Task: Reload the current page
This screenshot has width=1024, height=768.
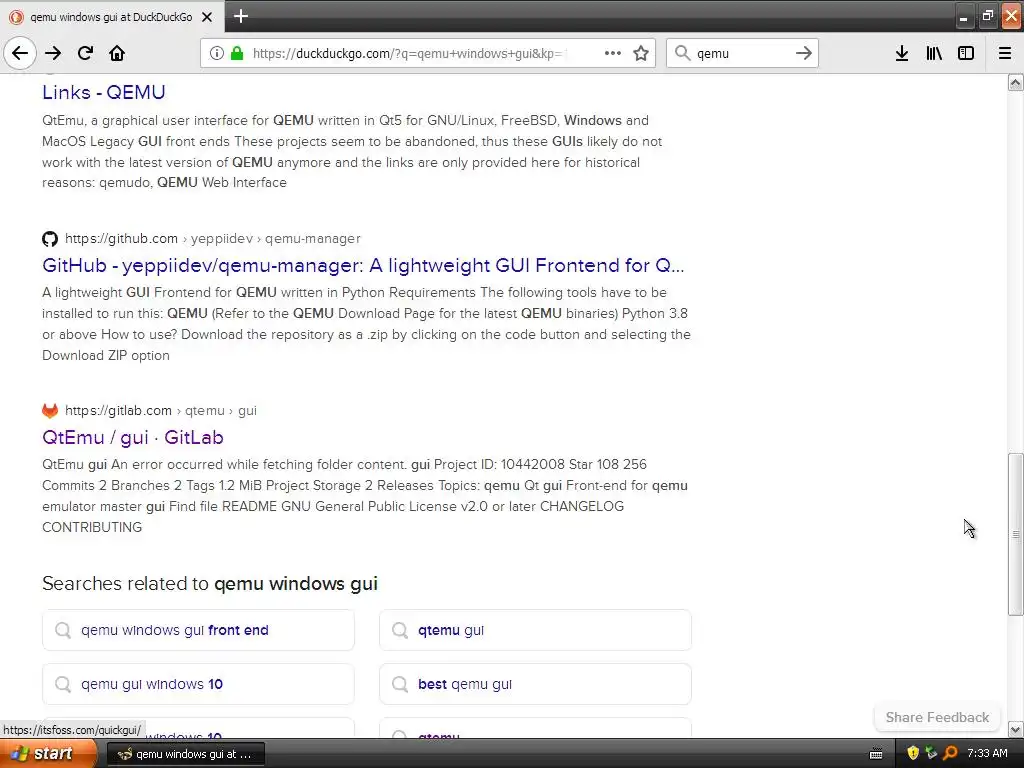Action: click(x=85, y=53)
